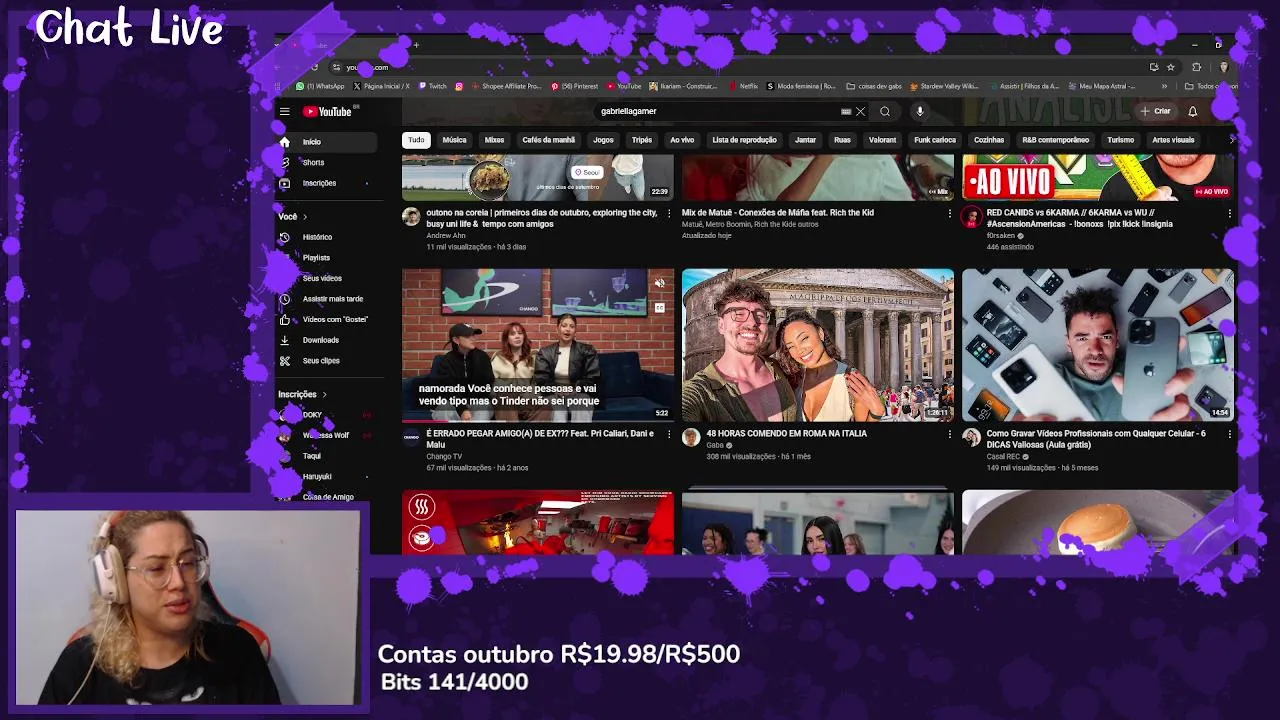Open Assistir mais tarde
Screen dimensions: 1280x720
coord(332,299)
